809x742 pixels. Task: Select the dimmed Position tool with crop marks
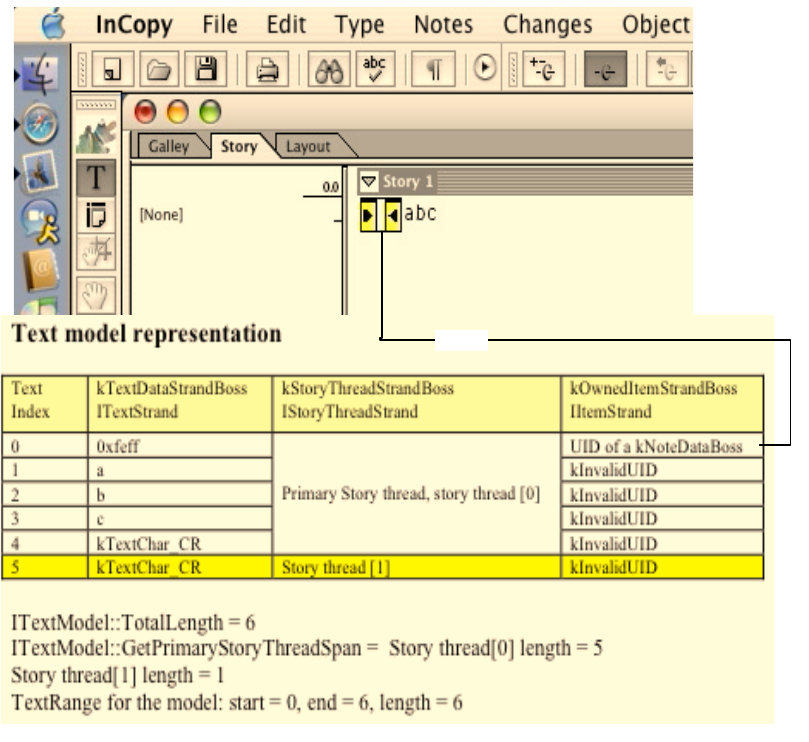tap(96, 252)
